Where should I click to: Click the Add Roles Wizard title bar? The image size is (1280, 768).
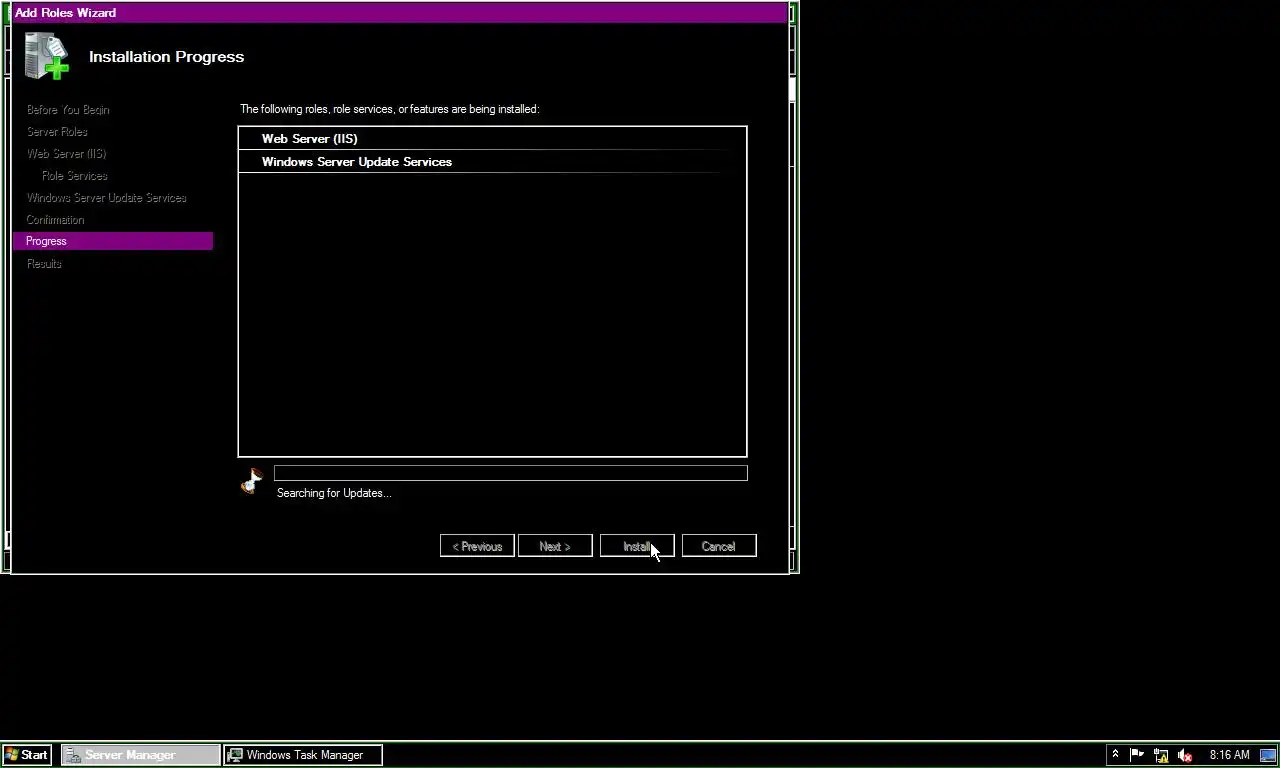[400, 13]
